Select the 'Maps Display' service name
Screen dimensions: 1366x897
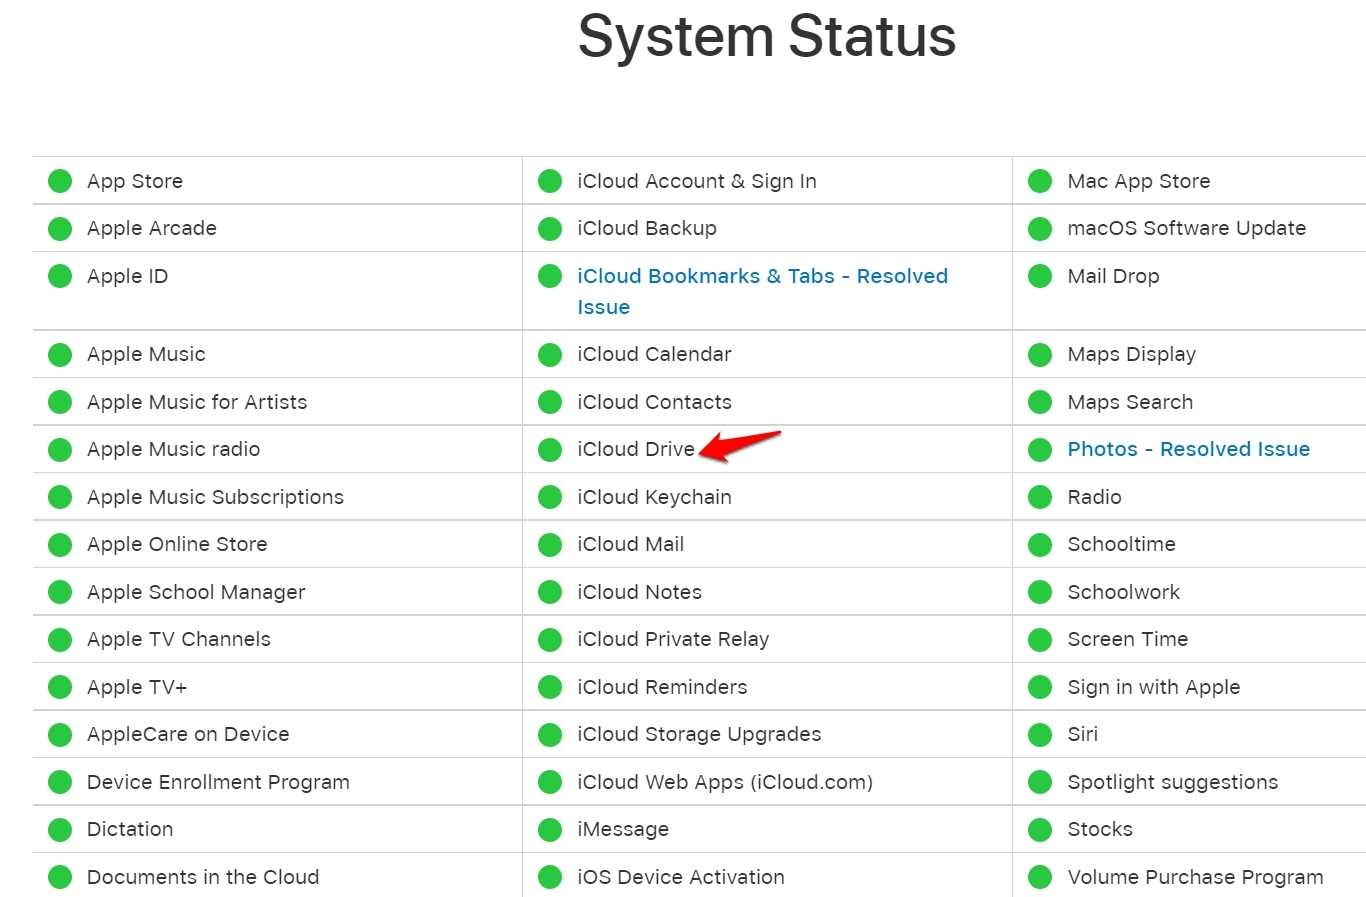[x=1131, y=354]
